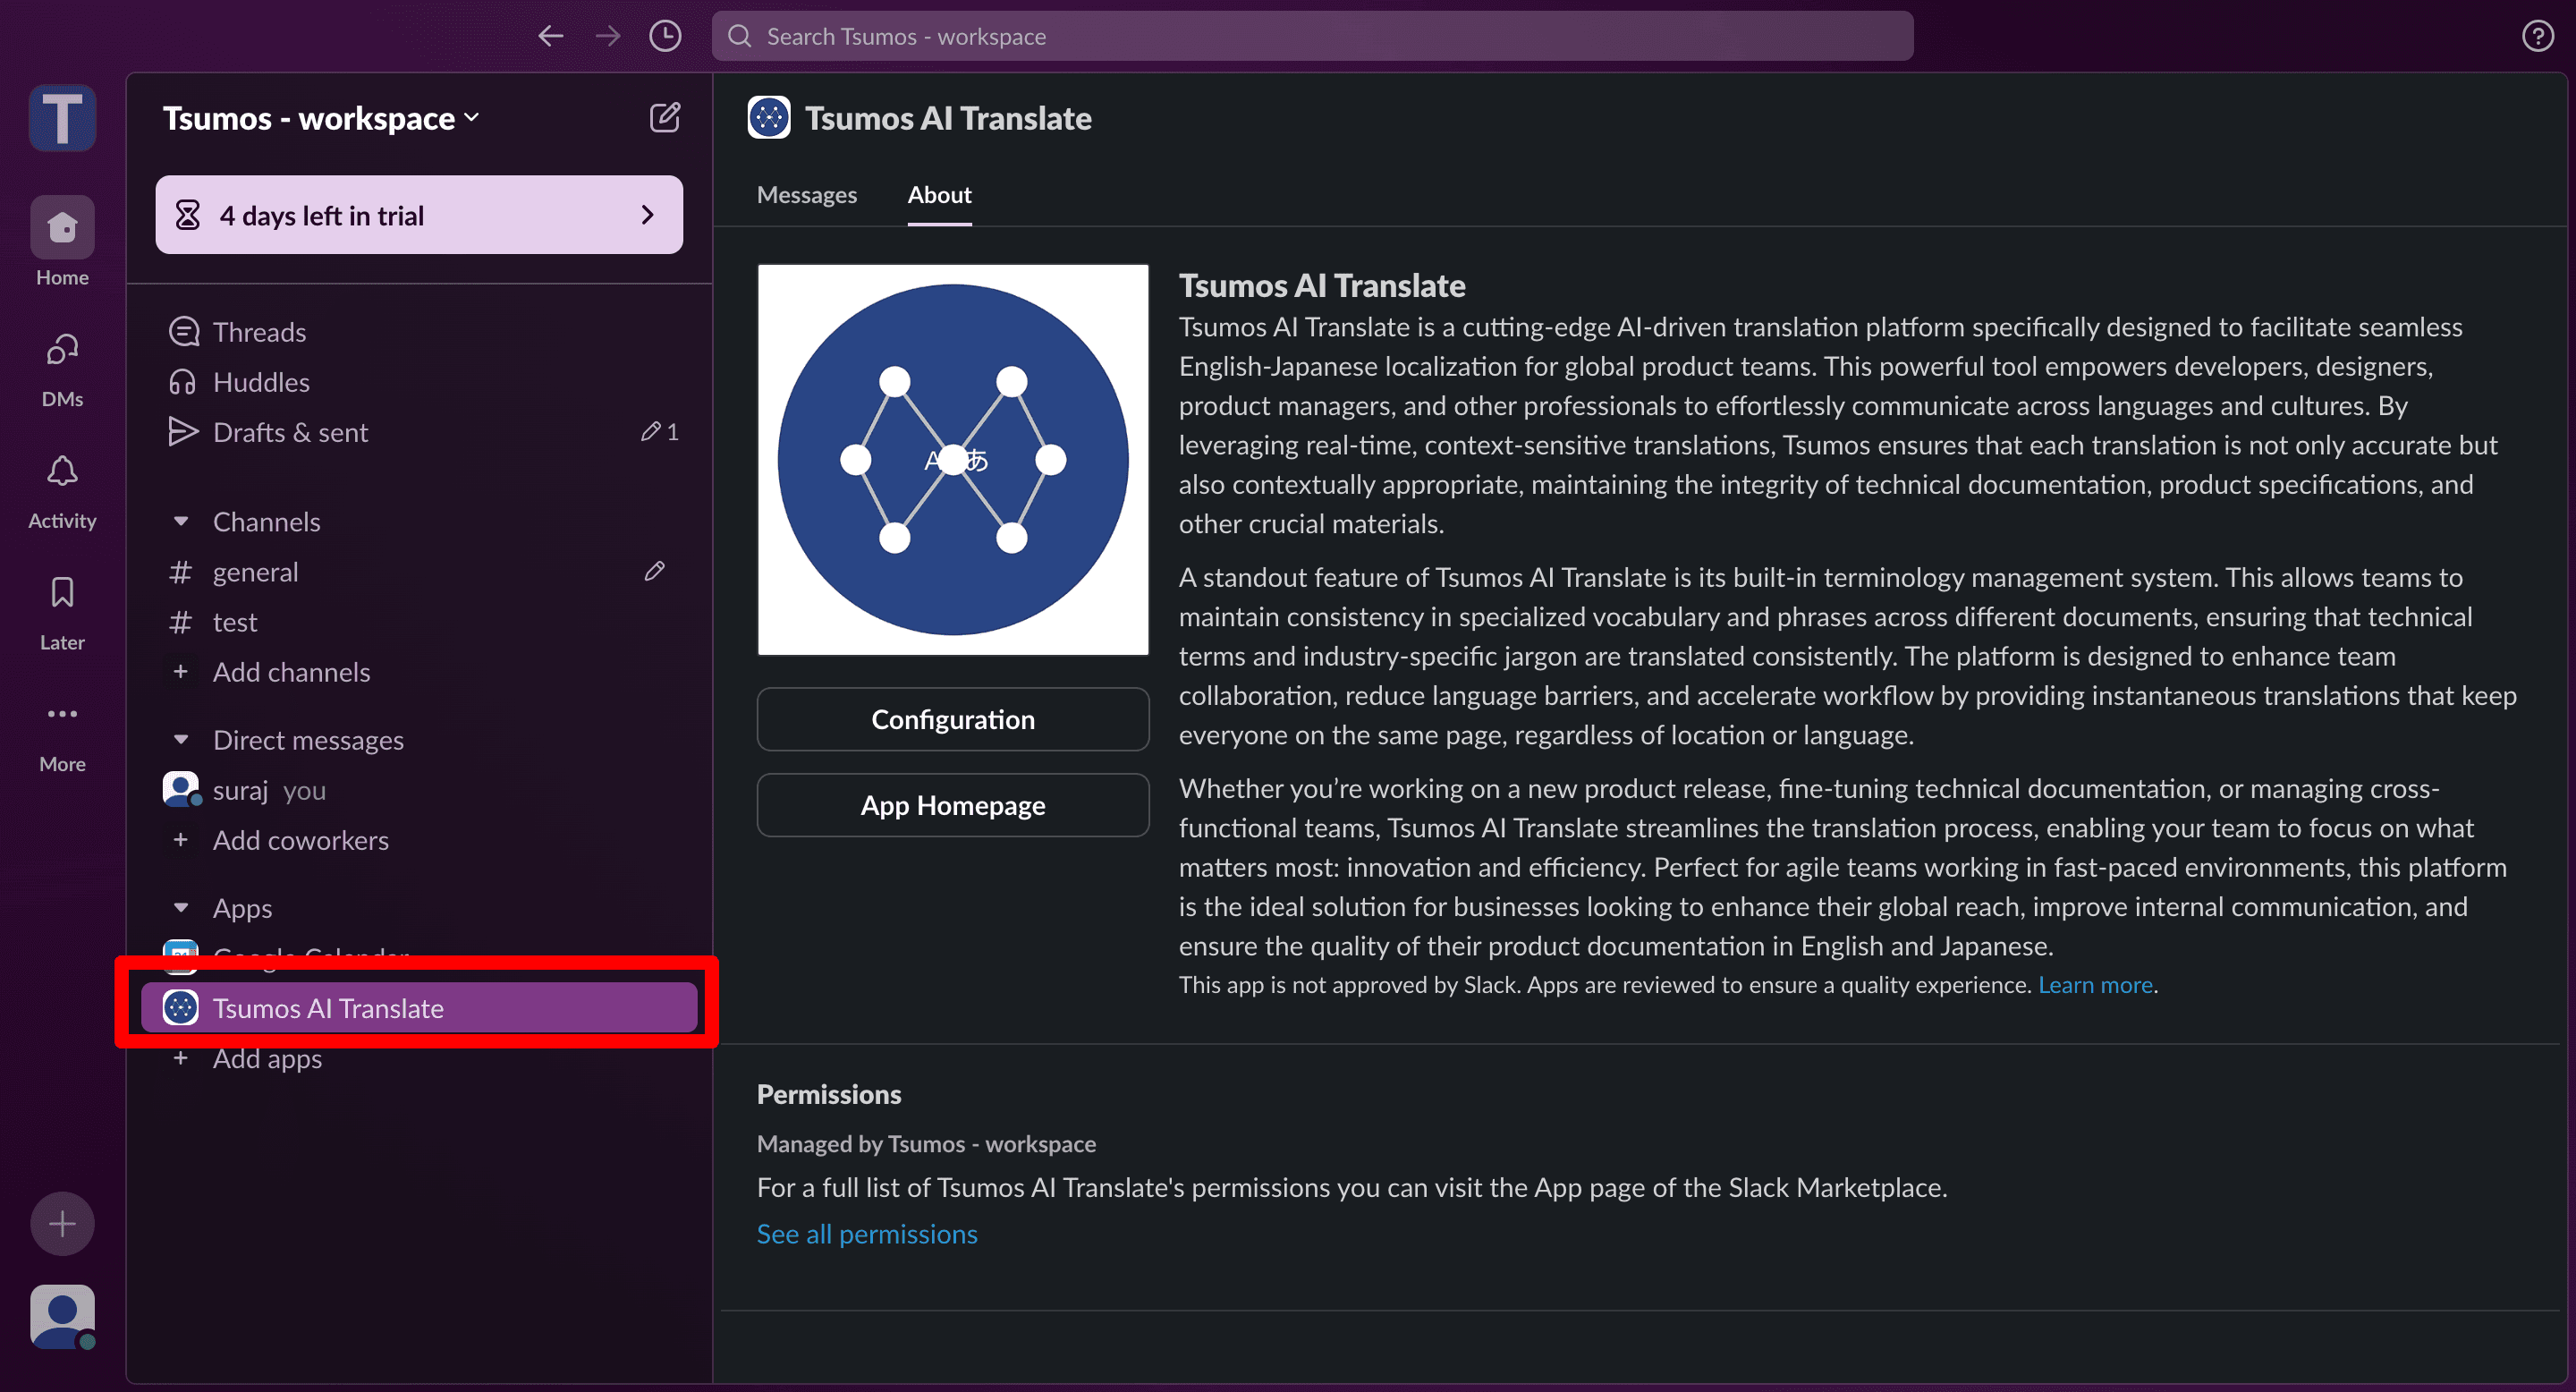Open the Tsumos workspace dropdown menu
This screenshot has width=2576, height=1392.
click(x=322, y=118)
